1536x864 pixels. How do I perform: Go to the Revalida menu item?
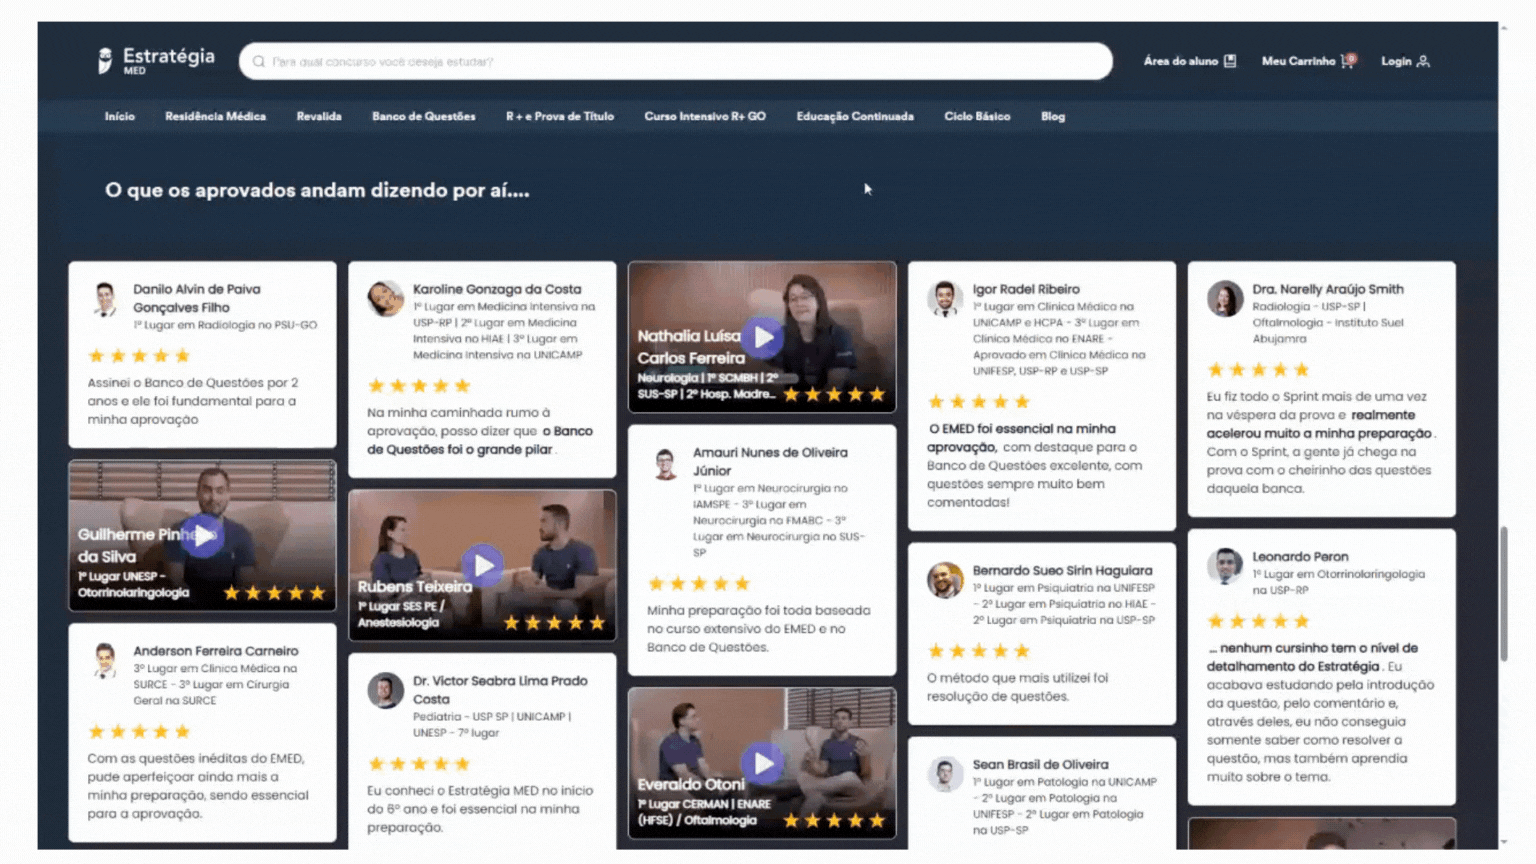coord(319,116)
